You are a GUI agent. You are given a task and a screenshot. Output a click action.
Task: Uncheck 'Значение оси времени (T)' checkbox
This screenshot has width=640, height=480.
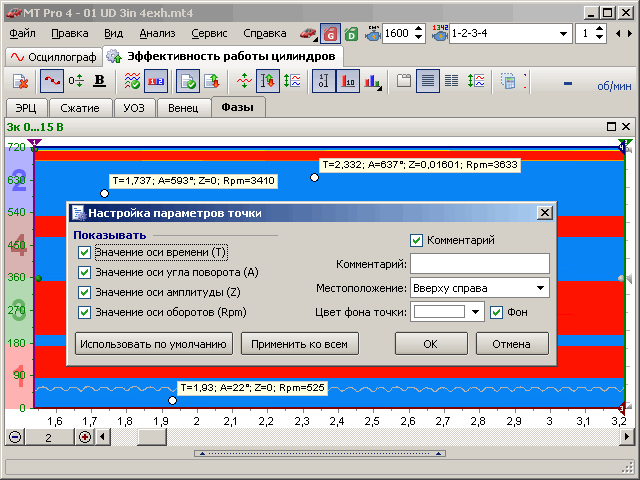pos(85,253)
